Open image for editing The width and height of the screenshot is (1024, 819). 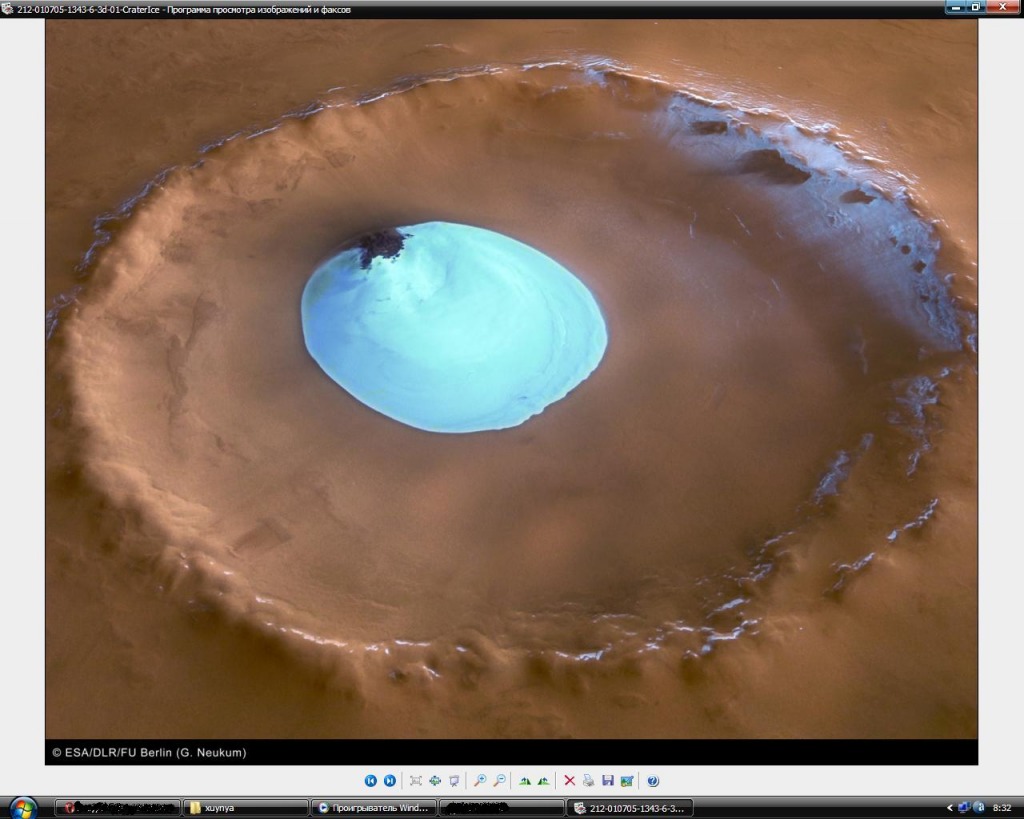click(x=627, y=780)
